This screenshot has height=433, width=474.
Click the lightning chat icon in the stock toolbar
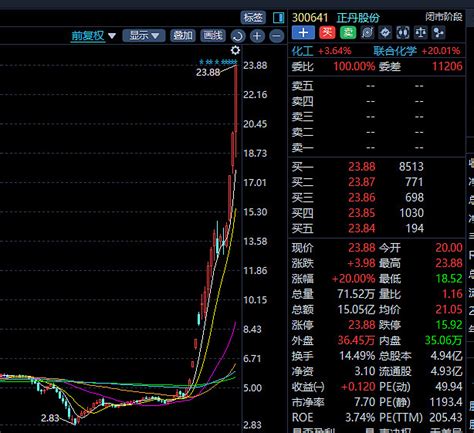(385, 33)
